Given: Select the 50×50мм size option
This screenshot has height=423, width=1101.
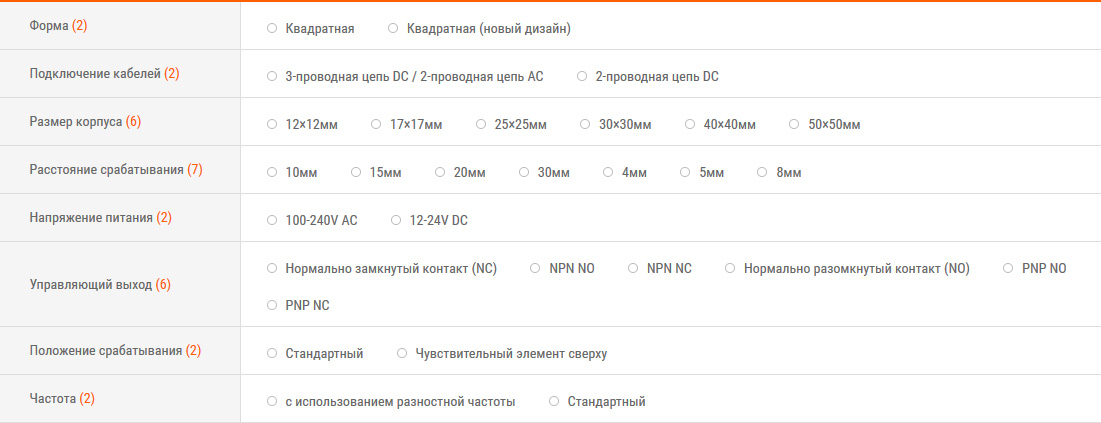Looking at the screenshot, I should [794, 125].
